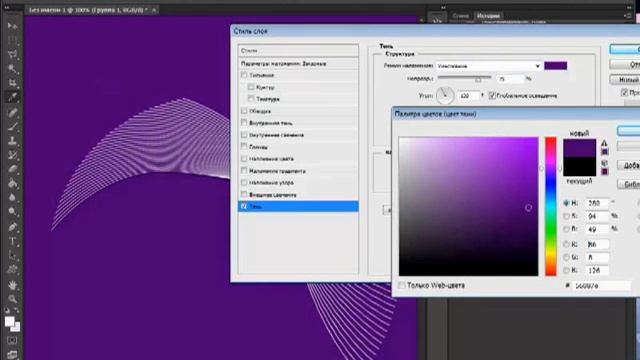Select the Dodge tool
Screen dimensions: 640x360
pyautogui.click(x=12, y=211)
